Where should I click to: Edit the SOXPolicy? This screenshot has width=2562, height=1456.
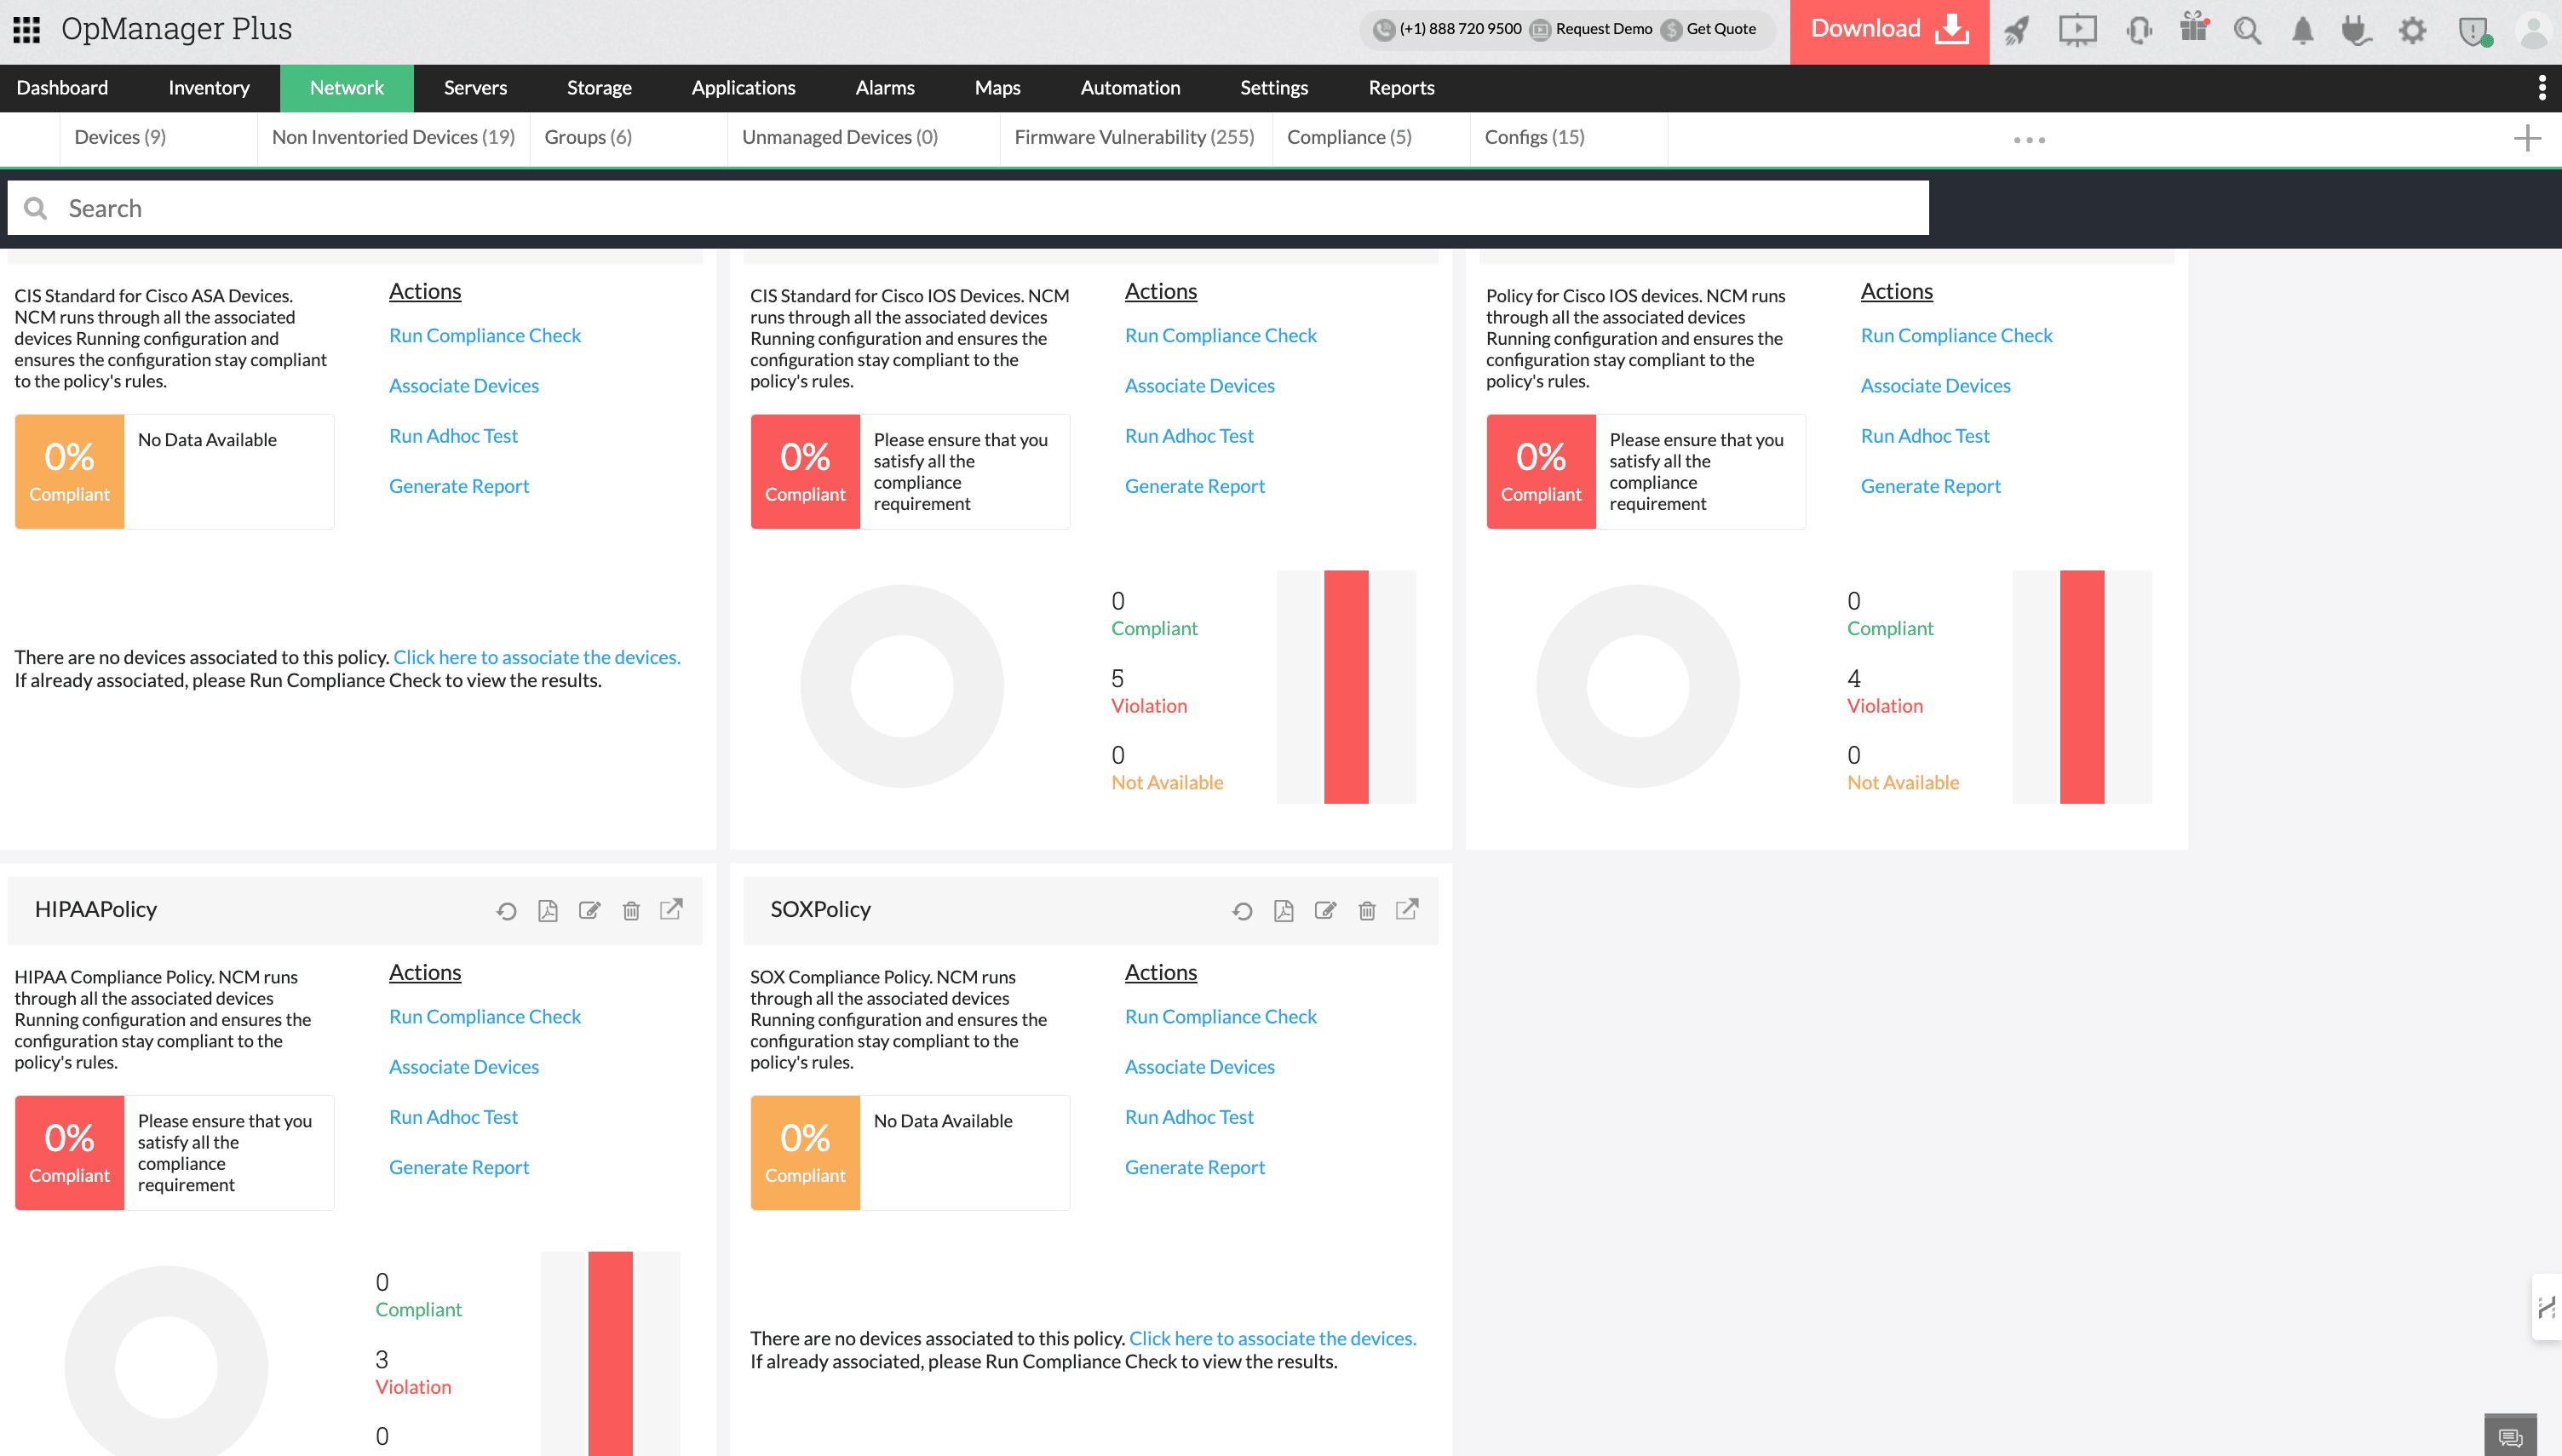(x=1325, y=910)
